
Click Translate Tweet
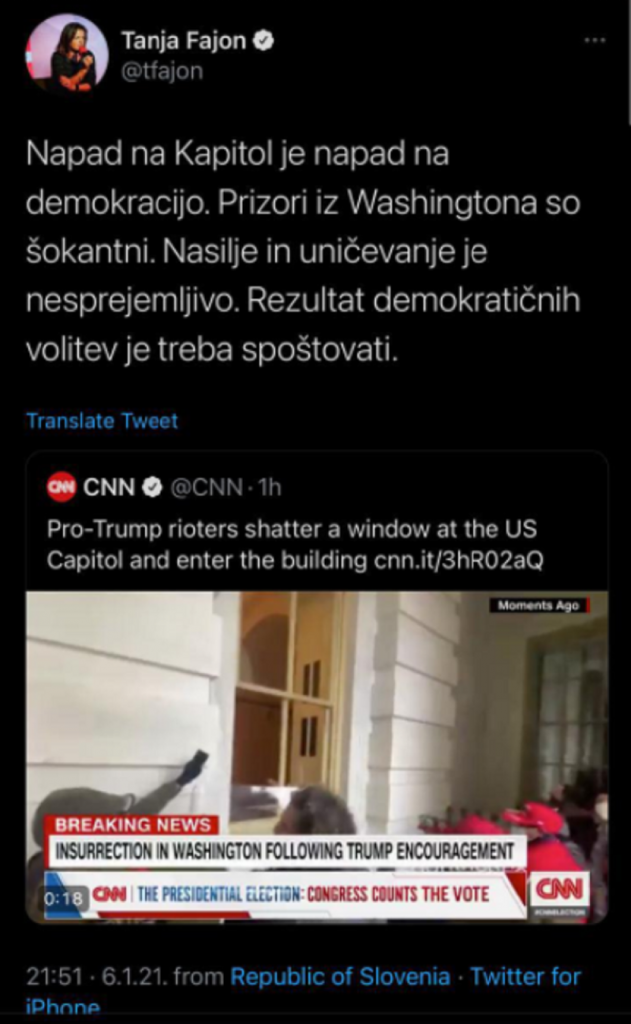point(102,421)
